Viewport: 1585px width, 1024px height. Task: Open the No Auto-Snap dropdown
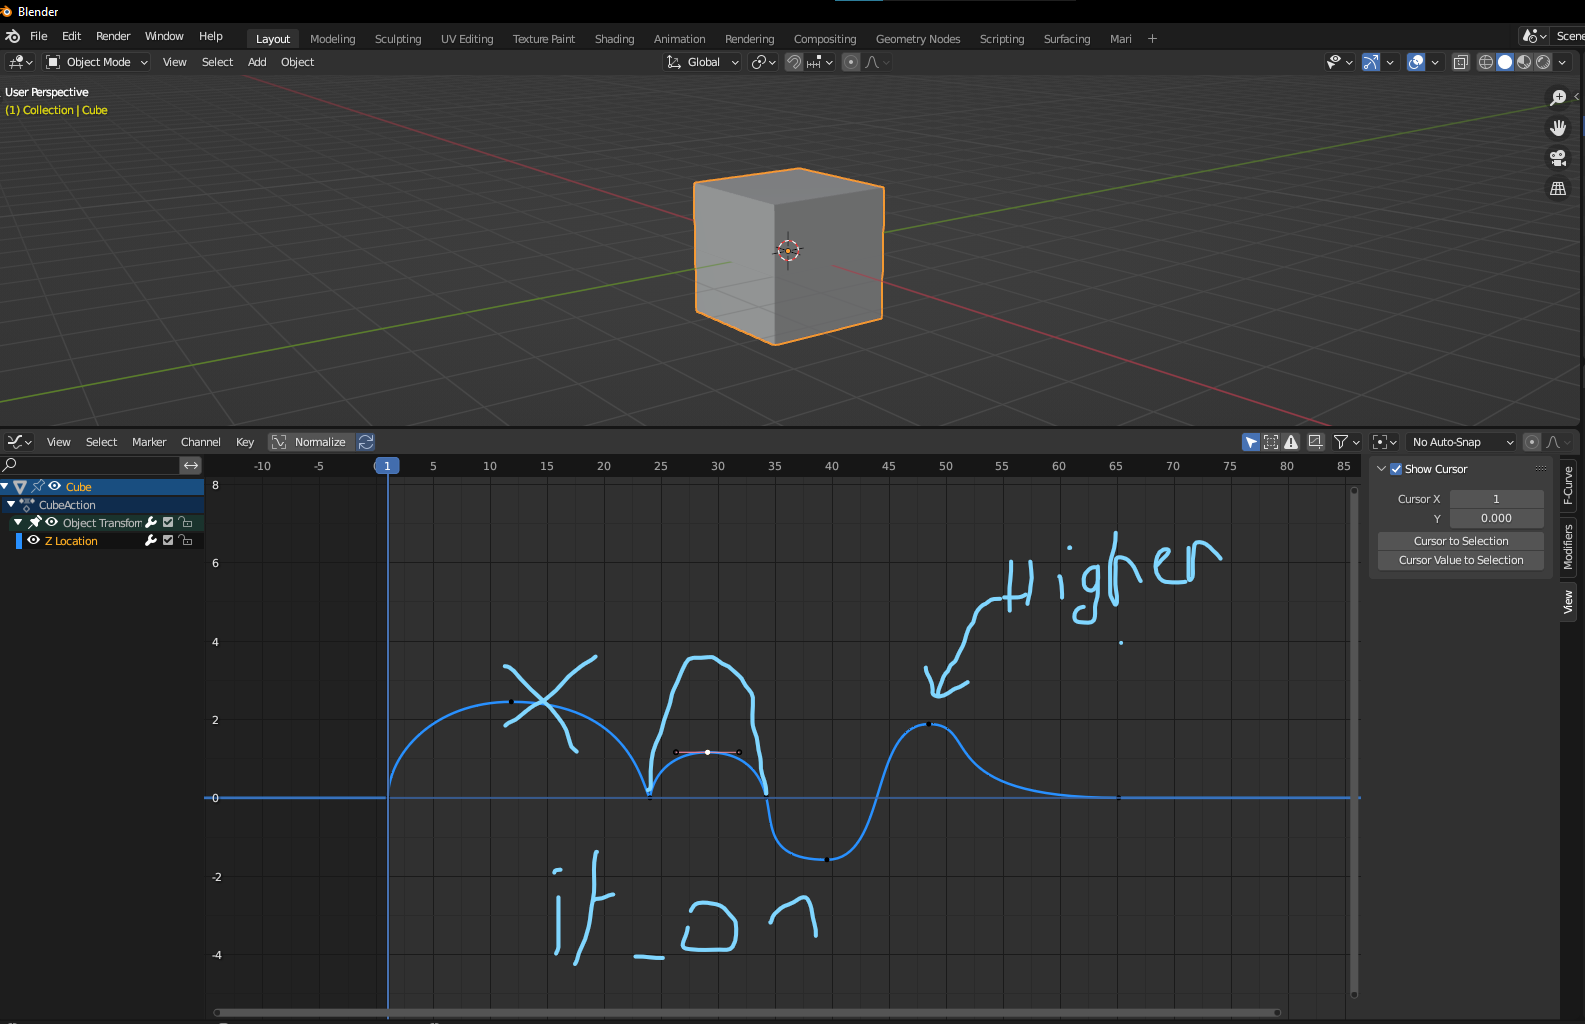click(x=1462, y=442)
